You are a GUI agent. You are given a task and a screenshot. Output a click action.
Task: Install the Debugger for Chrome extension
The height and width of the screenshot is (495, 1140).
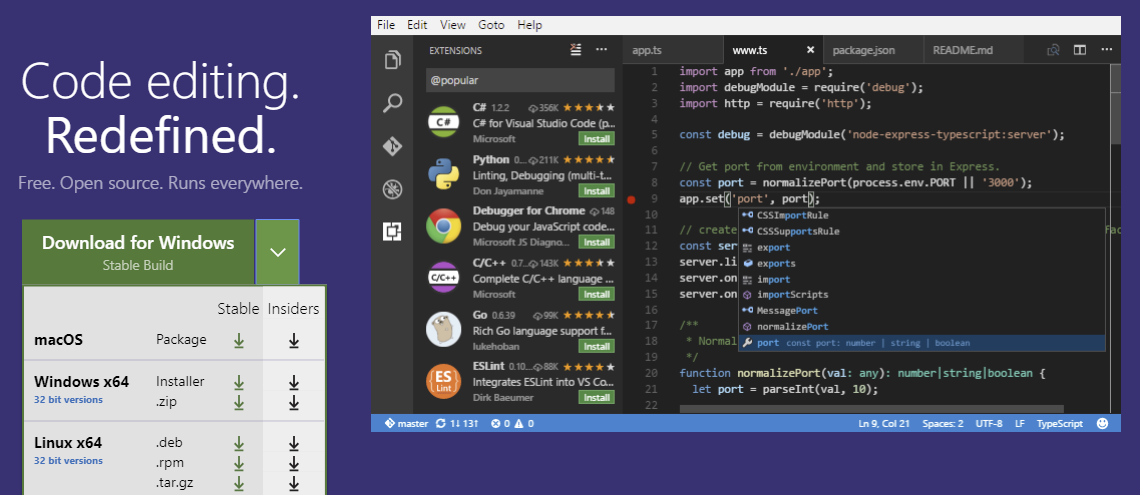point(596,242)
